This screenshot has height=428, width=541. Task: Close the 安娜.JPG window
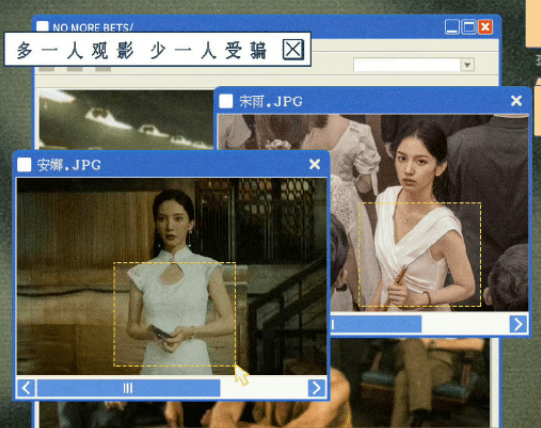coord(314,164)
